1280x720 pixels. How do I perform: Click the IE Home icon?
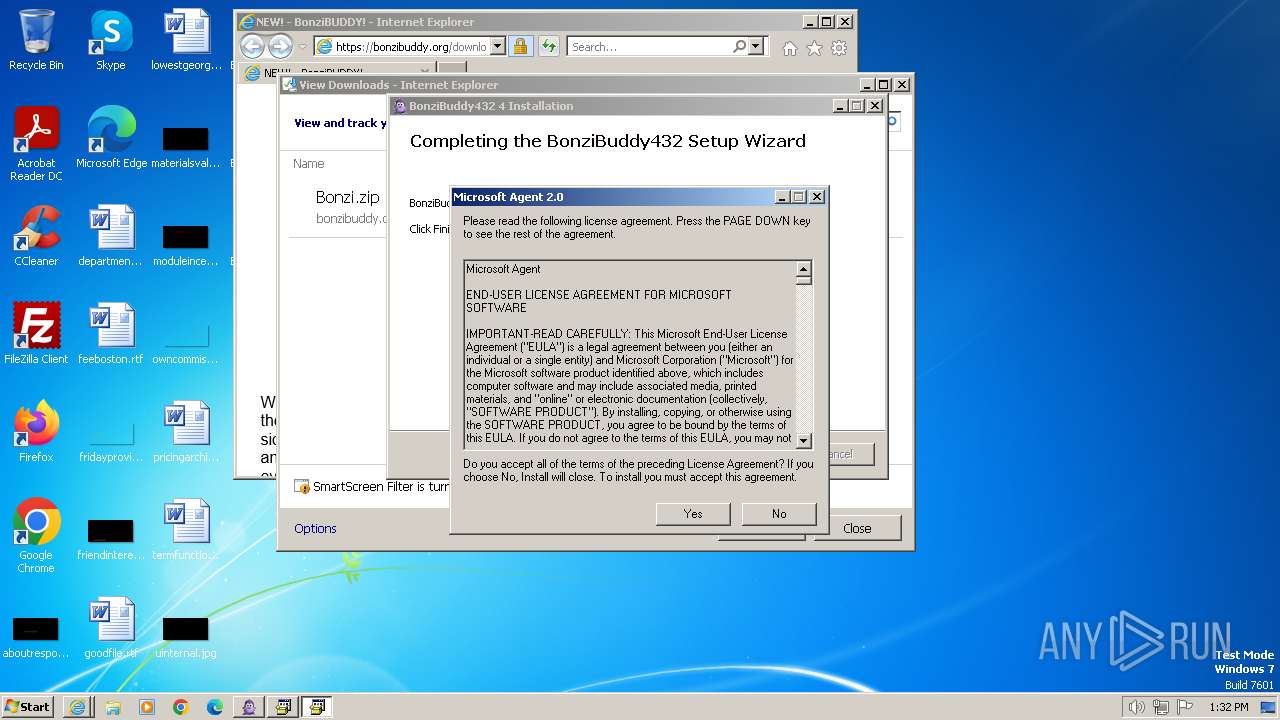pyautogui.click(x=790, y=47)
